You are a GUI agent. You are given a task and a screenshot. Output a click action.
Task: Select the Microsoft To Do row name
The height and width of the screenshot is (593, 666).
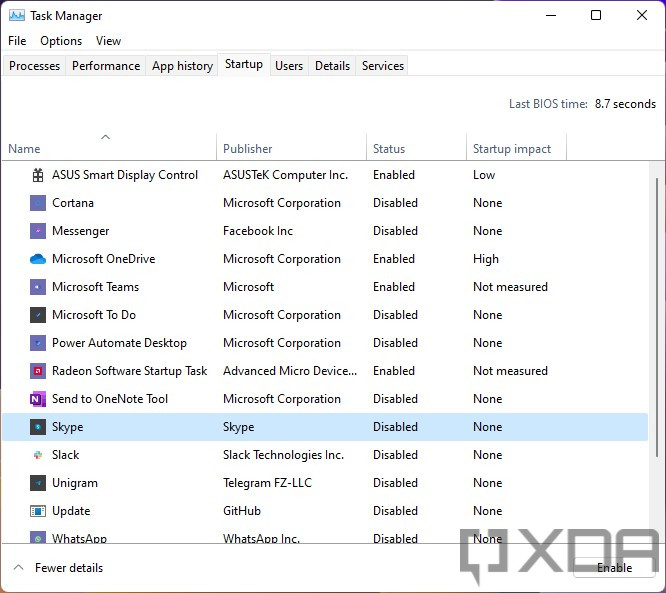pyautogui.click(x=94, y=315)
